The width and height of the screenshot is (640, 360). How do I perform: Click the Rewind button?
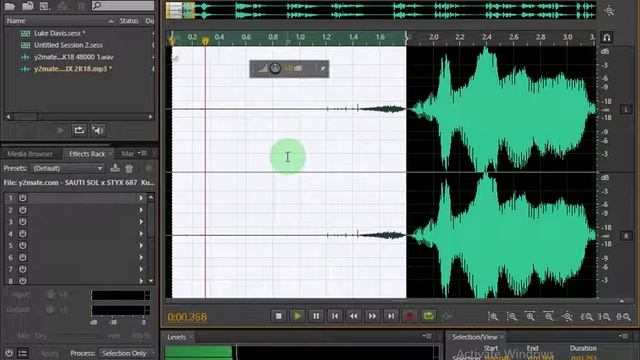click(353, 316)
